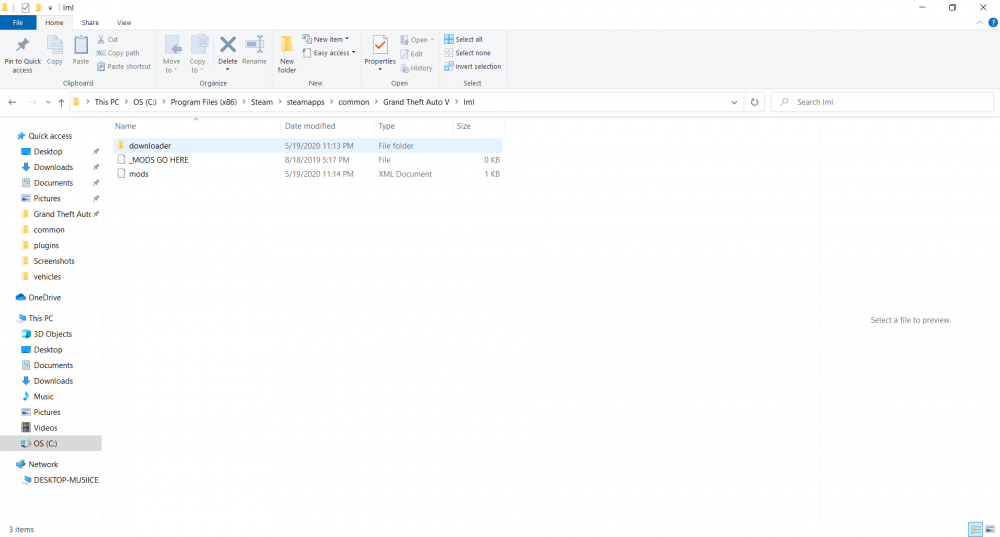This screenshot has height=537, width=1000.
Task: Select This PC in navigation pane
Action: click(40, 318)
